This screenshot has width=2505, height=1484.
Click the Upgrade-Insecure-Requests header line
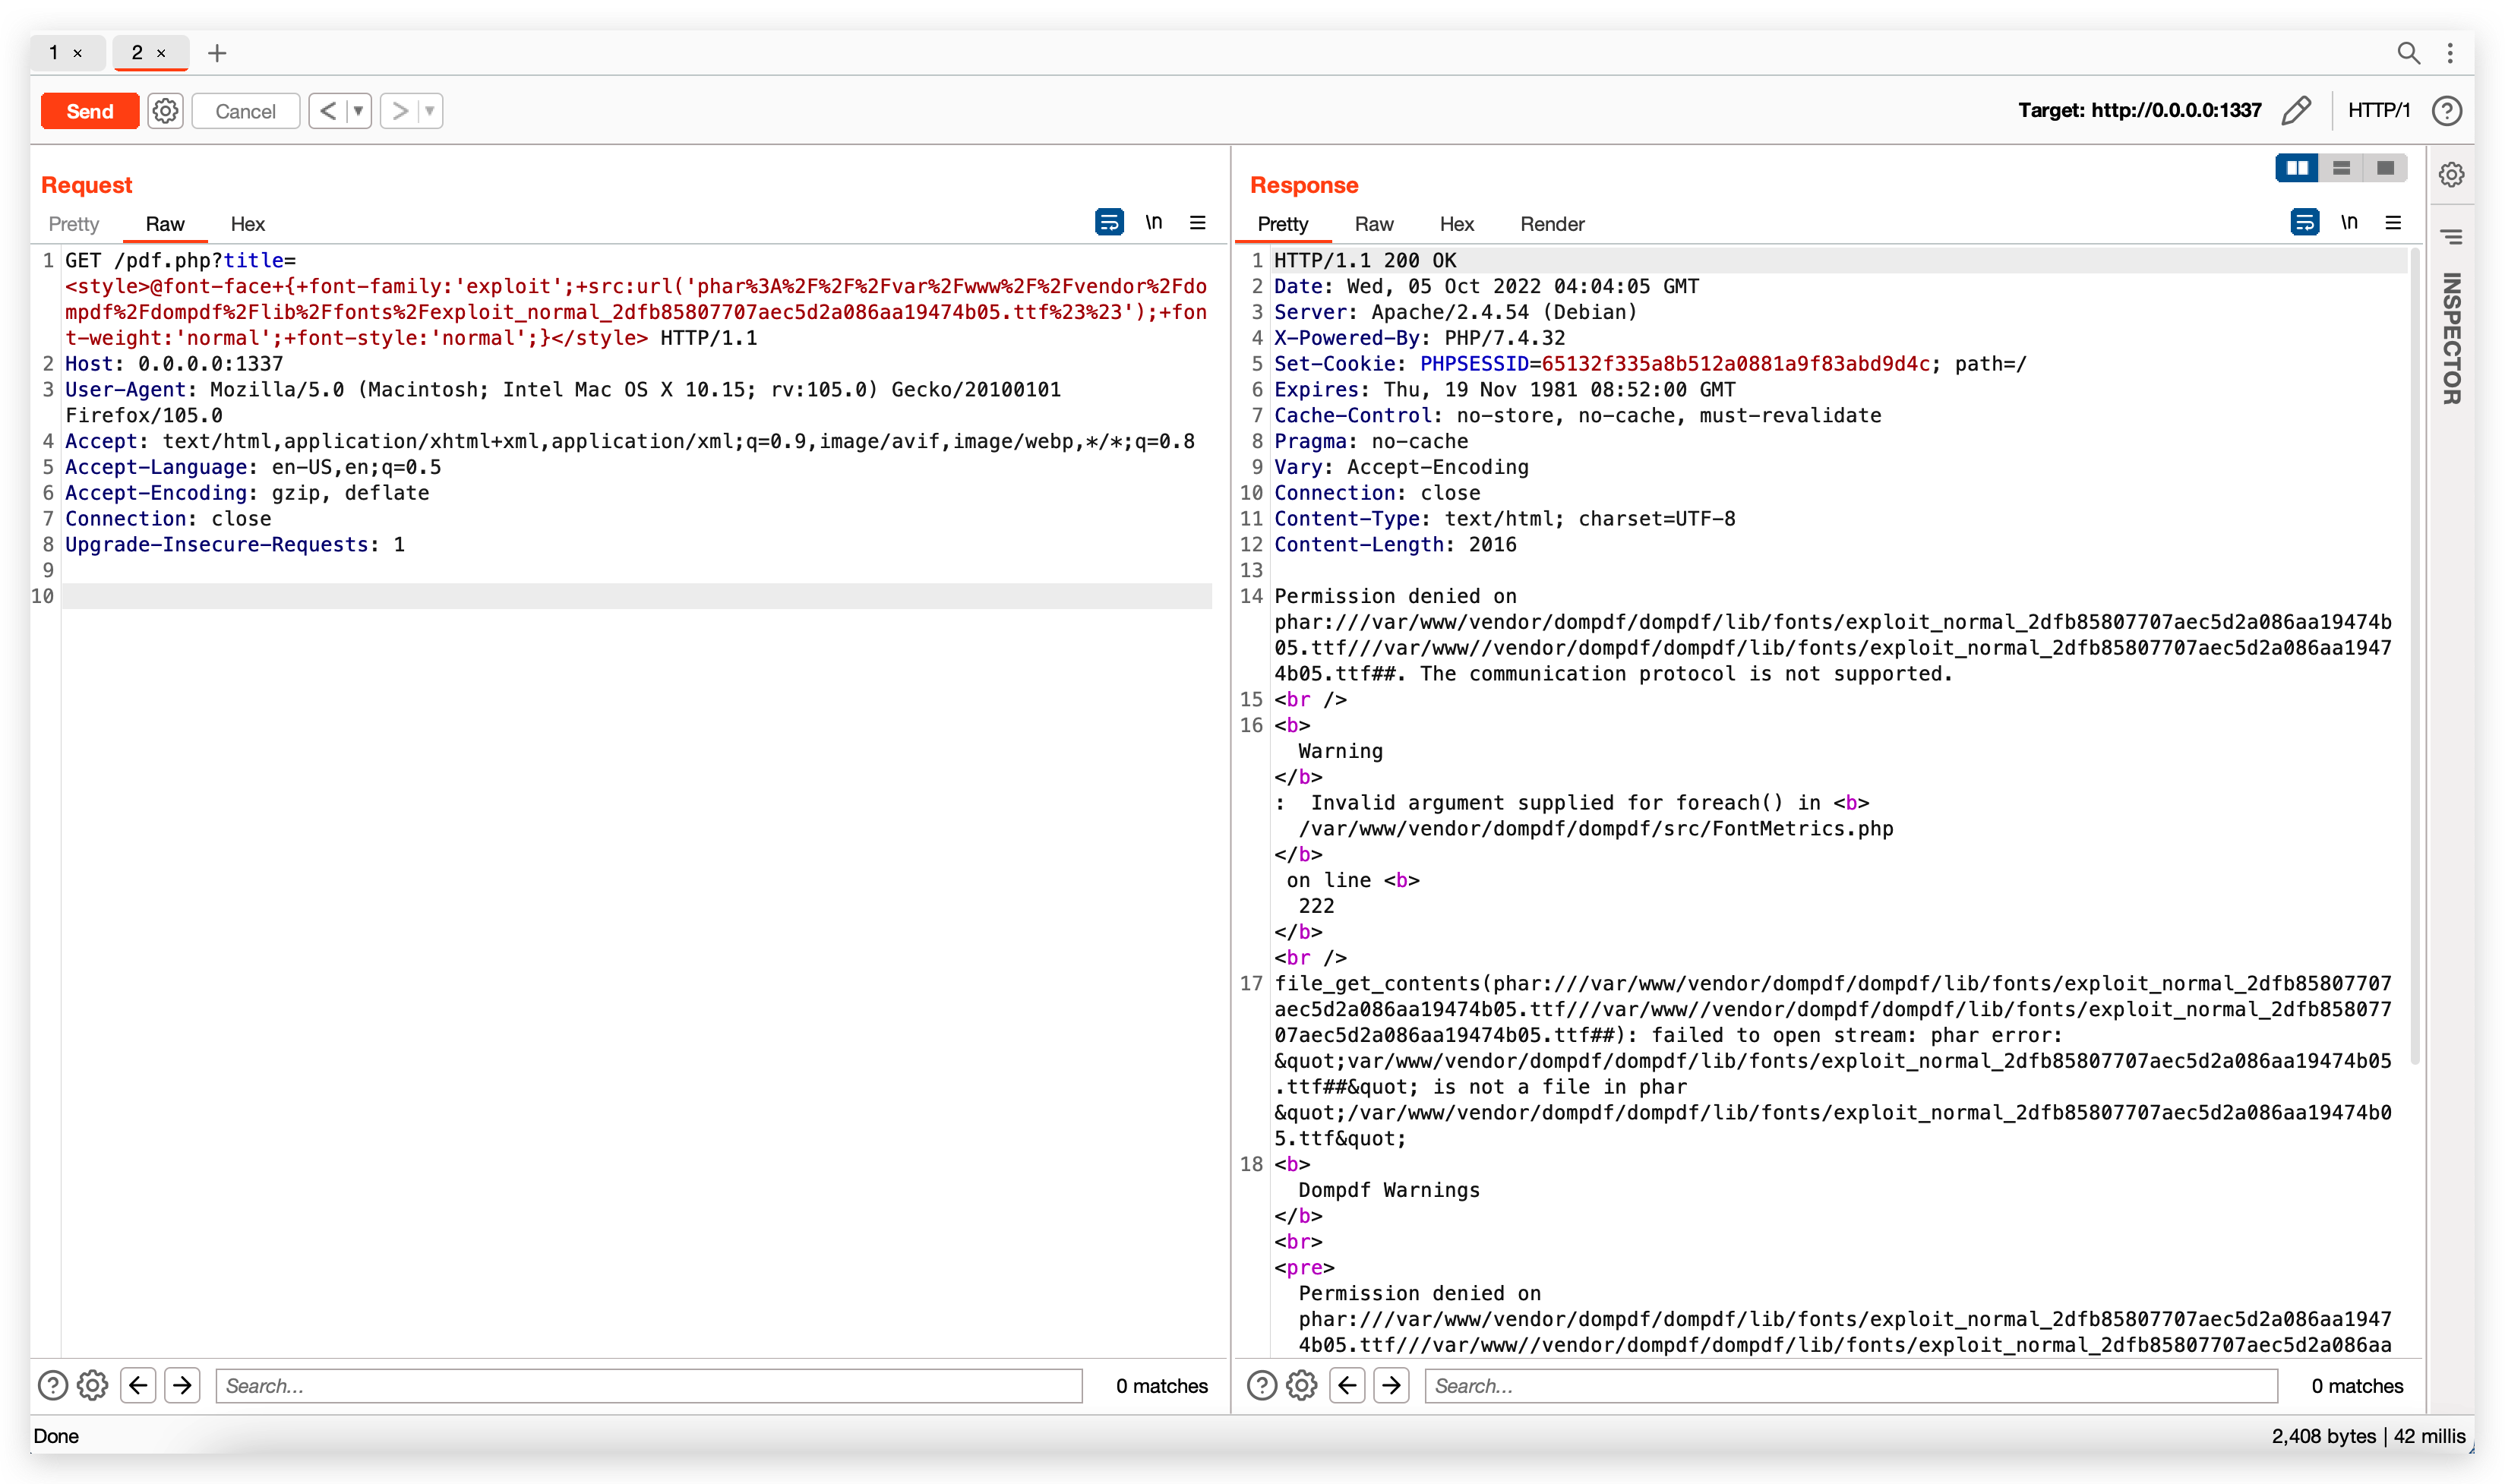pos(235,545)
